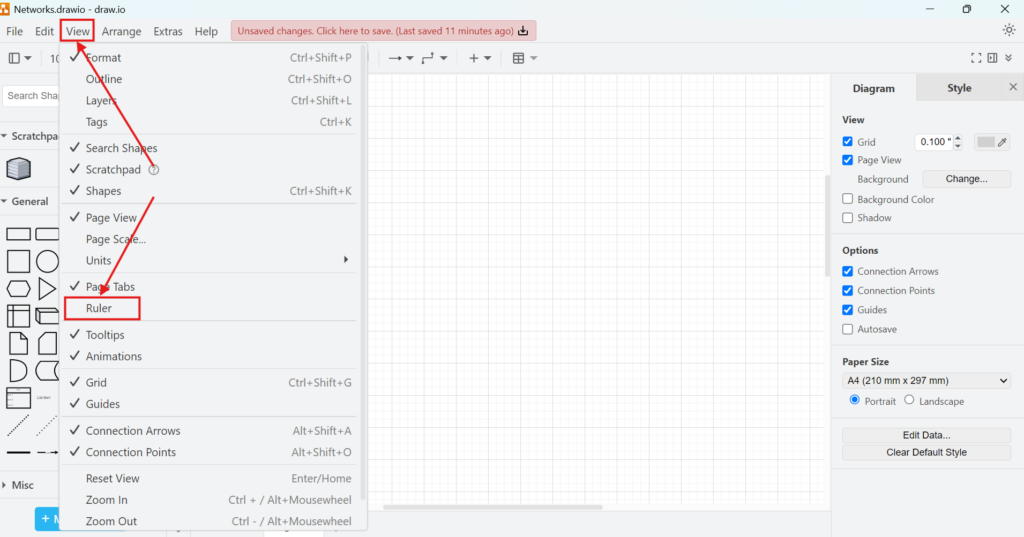Open the grid color swatch picker
This screenshot has height=537, width=1024.
pyautogui.click(x=992, y=142)
